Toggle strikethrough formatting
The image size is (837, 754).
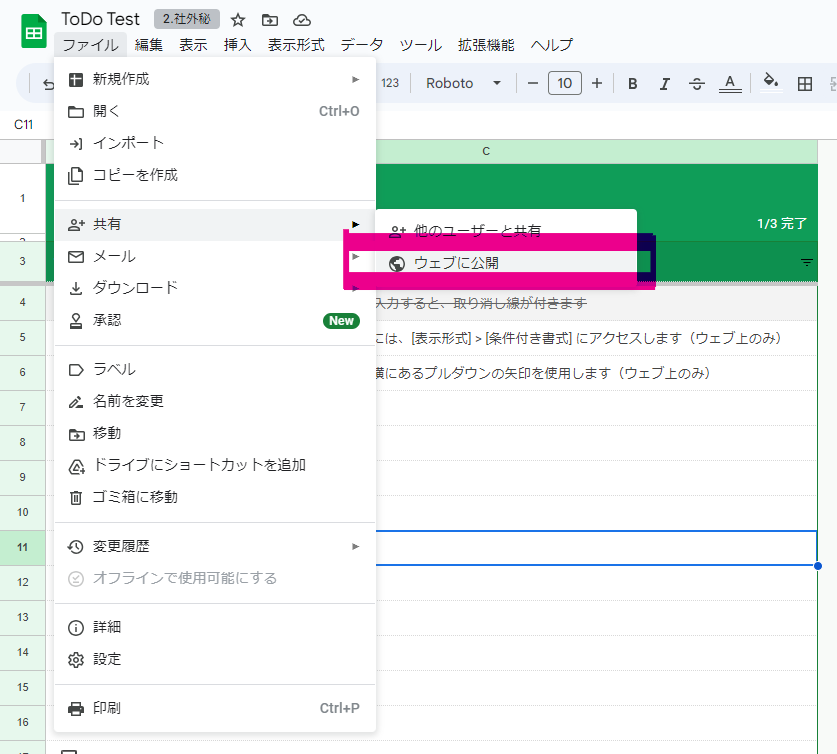point(697,83)
